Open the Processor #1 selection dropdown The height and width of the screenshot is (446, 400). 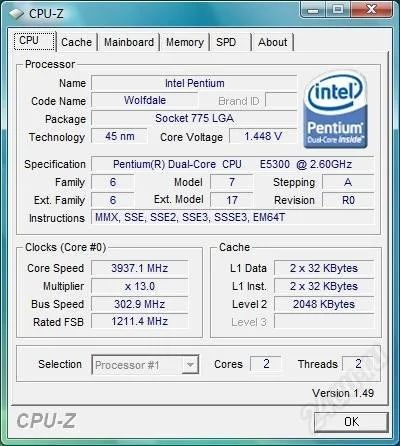click(x=145, y=365)
